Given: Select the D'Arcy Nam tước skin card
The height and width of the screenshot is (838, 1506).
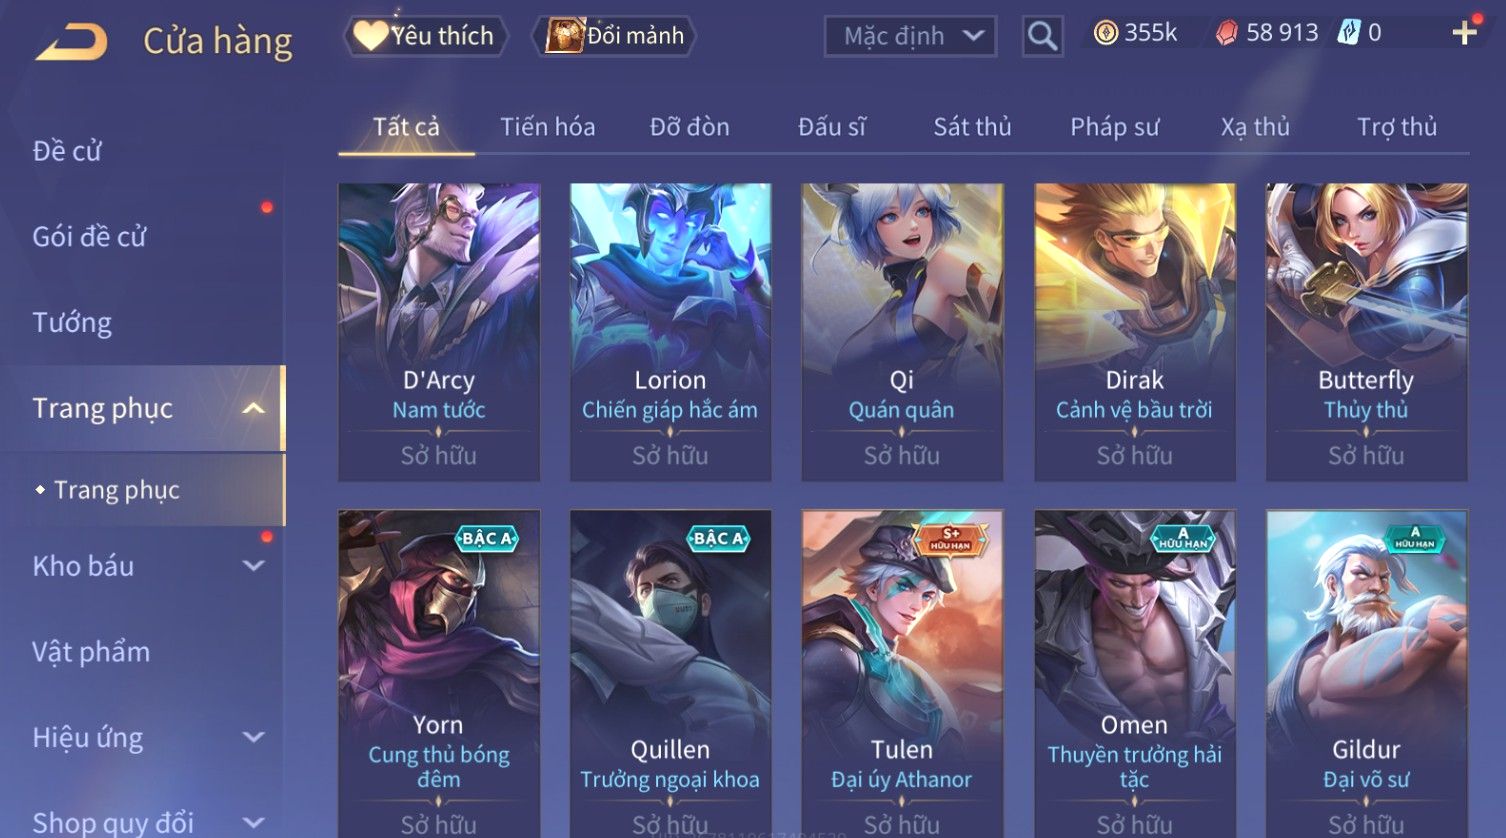Looking at the screenshot, I should [439, 332].
